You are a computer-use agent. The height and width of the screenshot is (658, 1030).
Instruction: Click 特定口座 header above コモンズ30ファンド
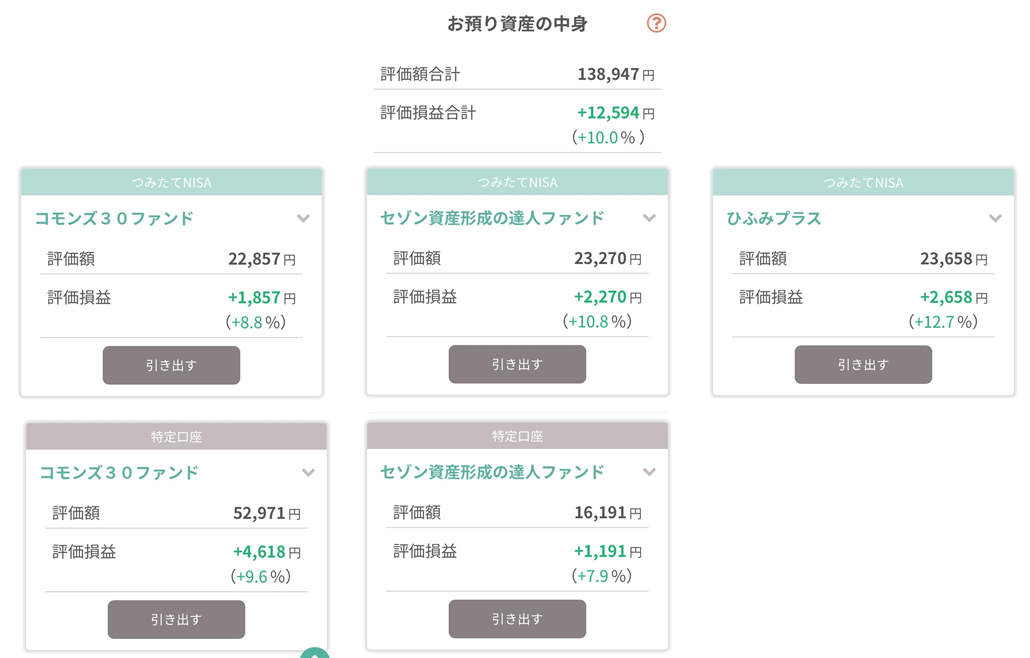click(x=176, y=437)
